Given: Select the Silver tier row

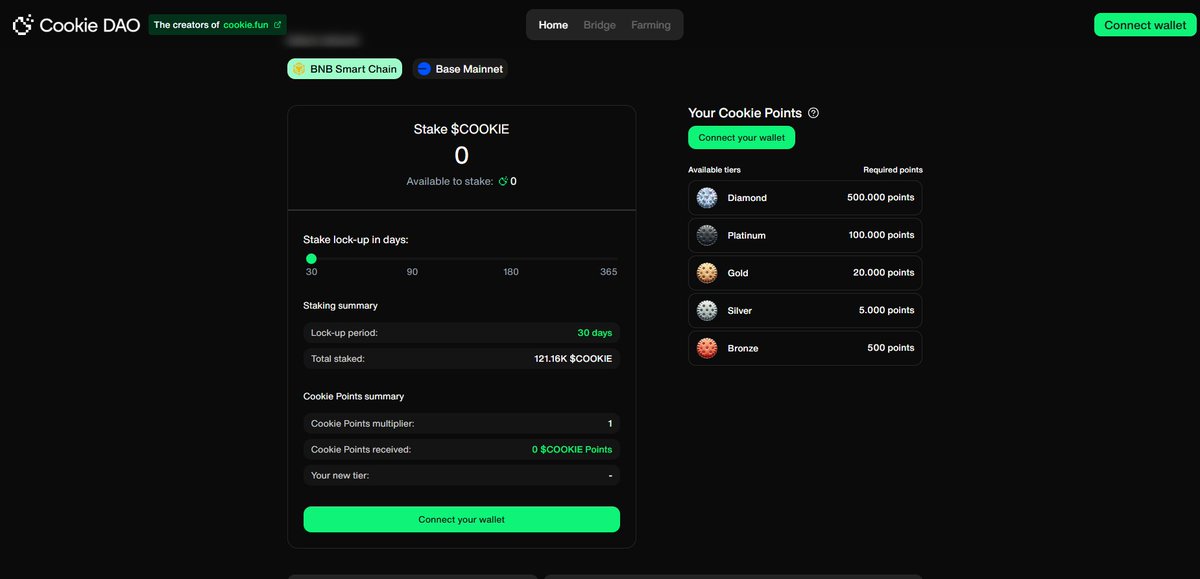Looking at the screenshot, I should point(805,310).
